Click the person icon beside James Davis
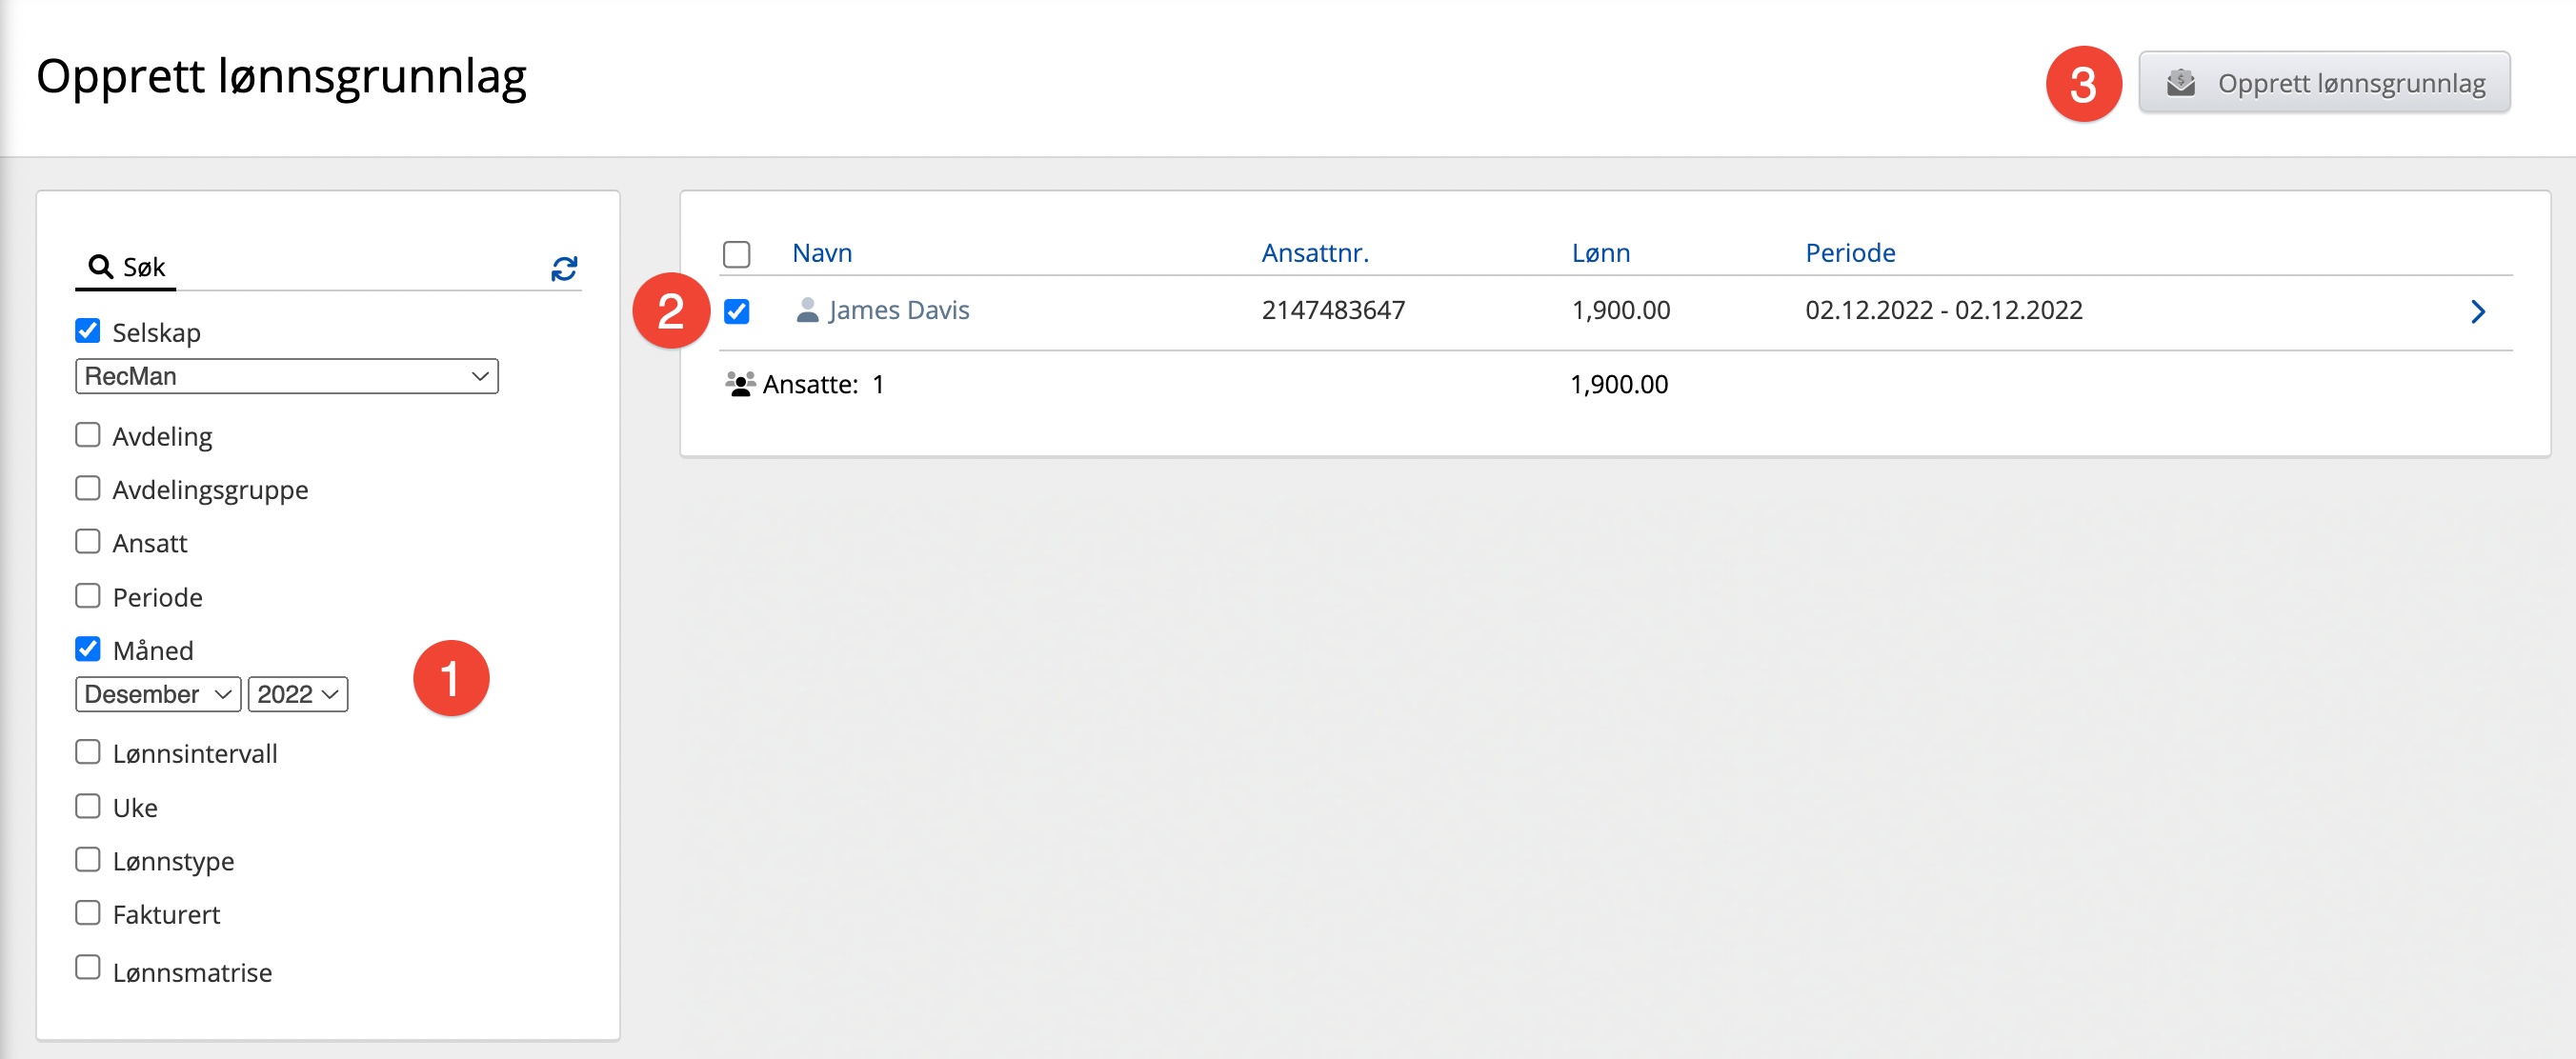 (807, 310)
